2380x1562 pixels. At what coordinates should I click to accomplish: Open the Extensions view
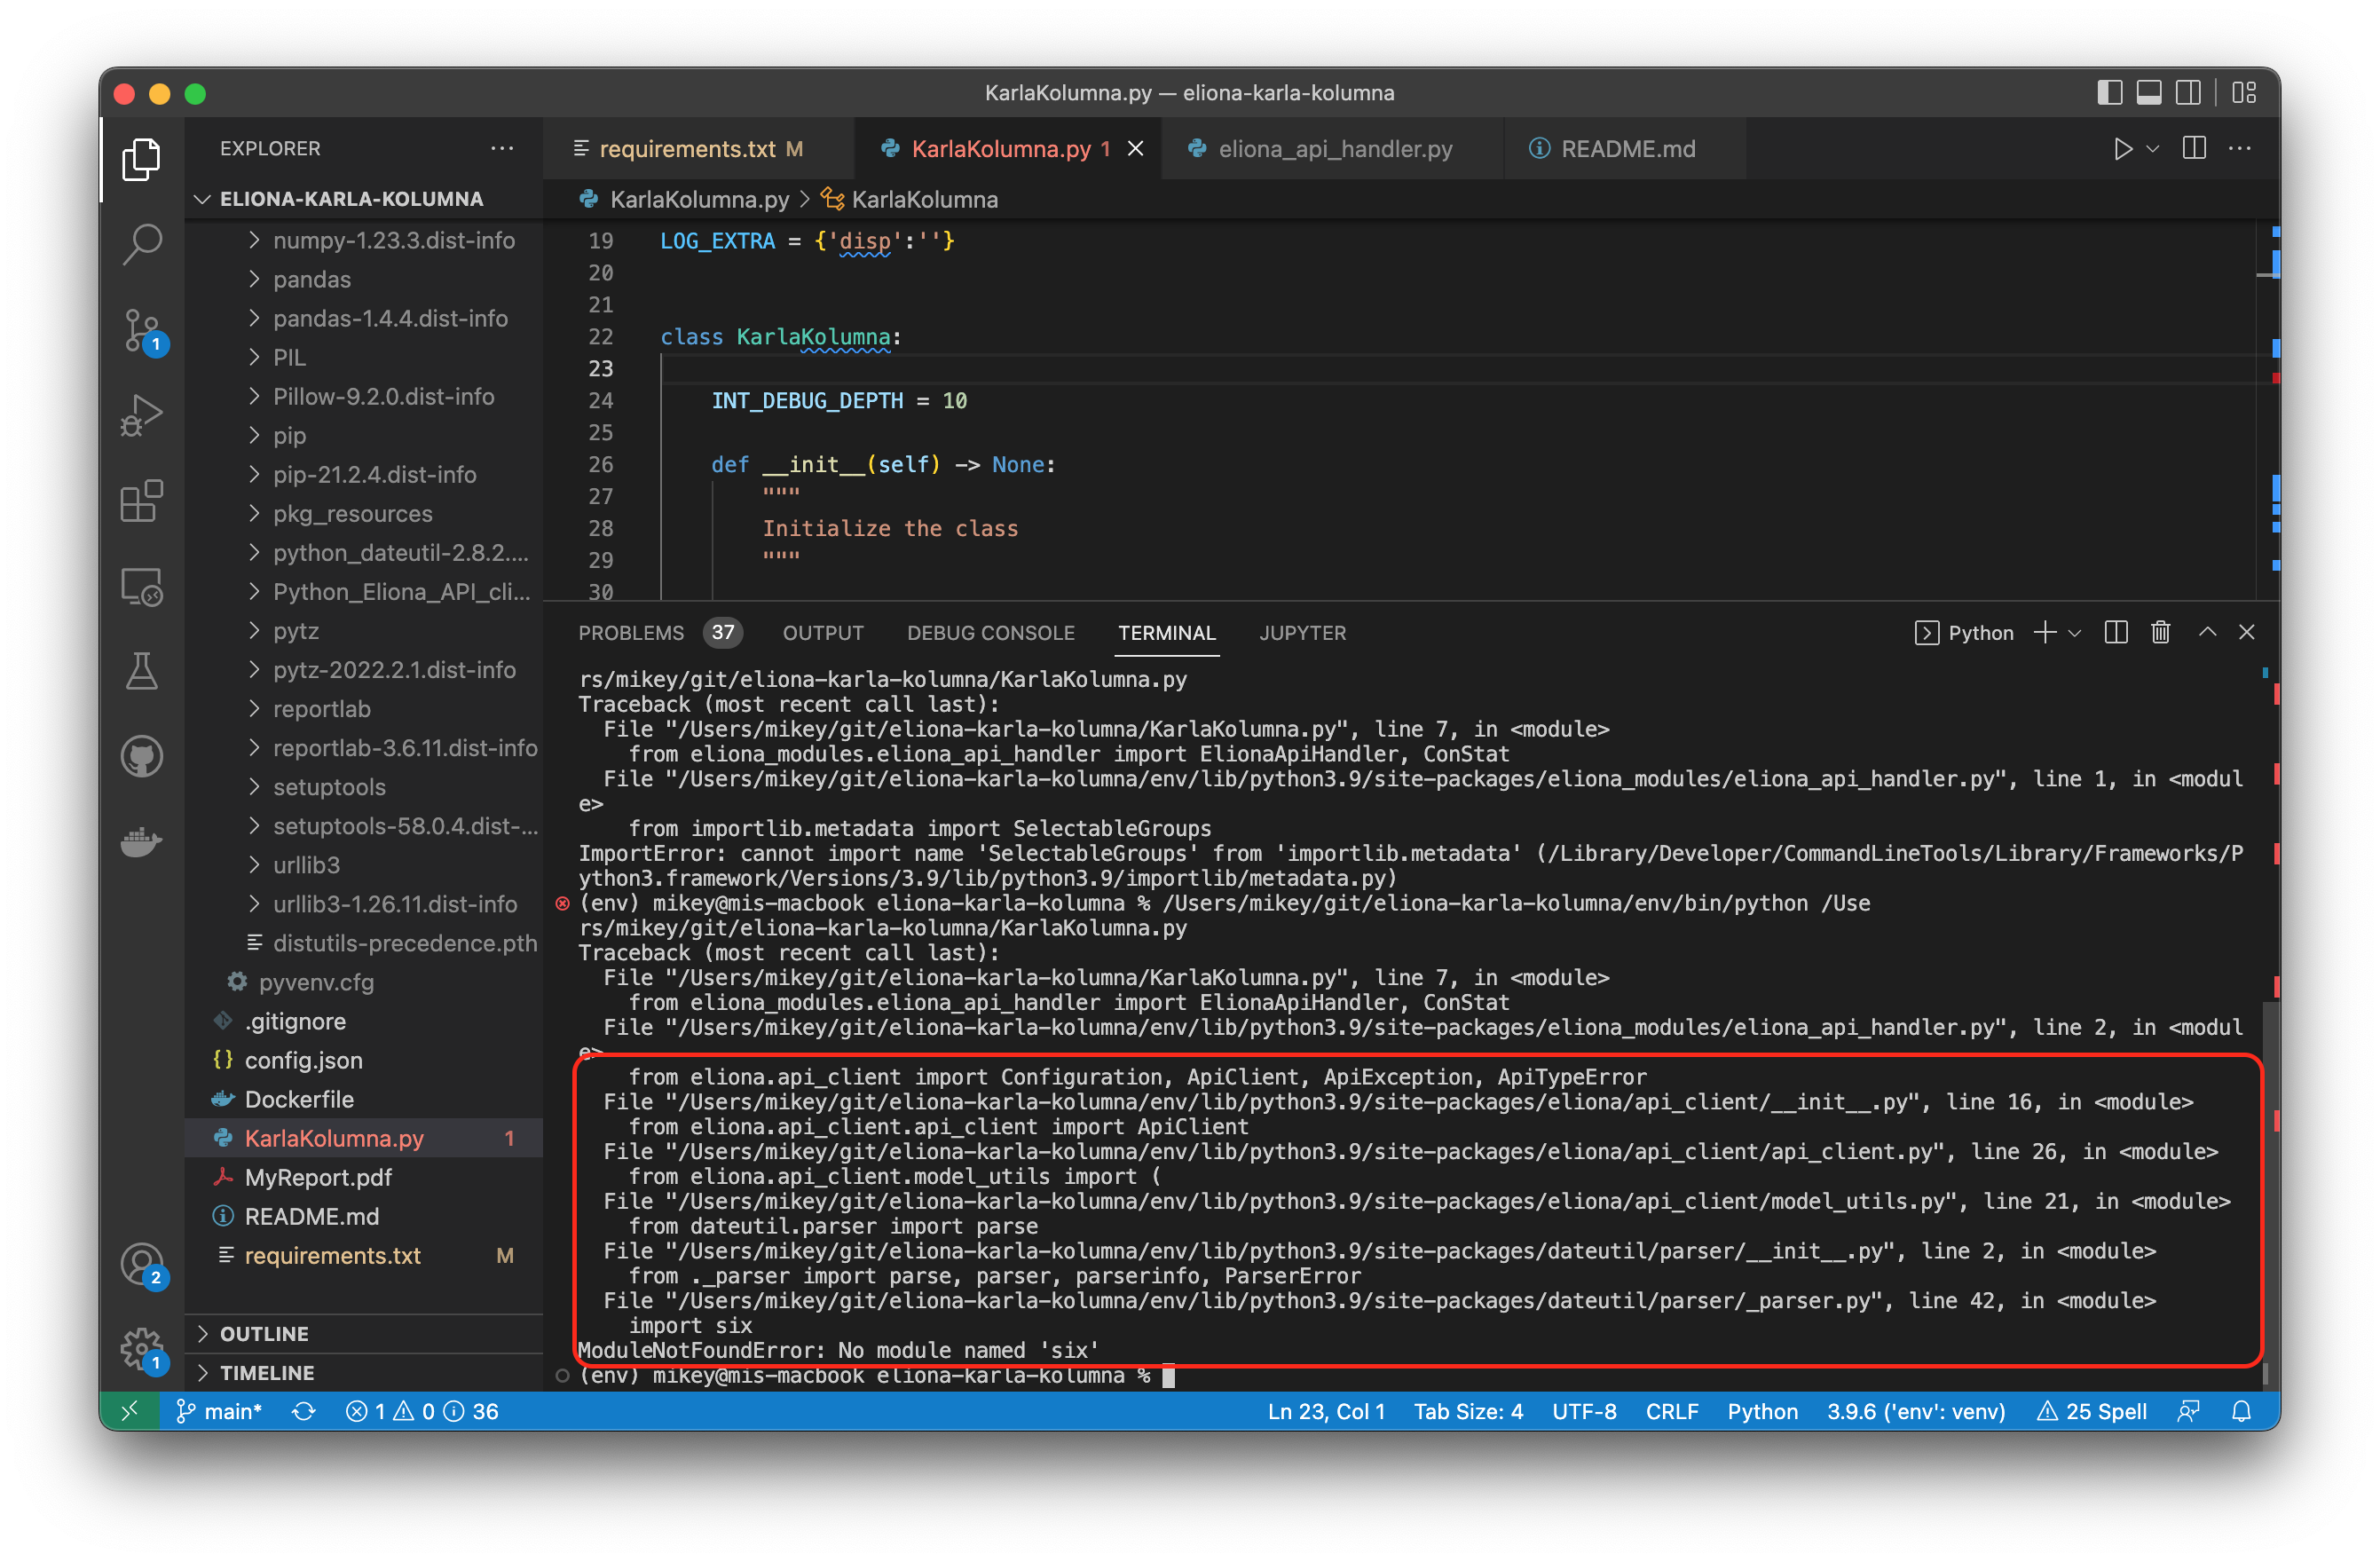tap(142, 500)
